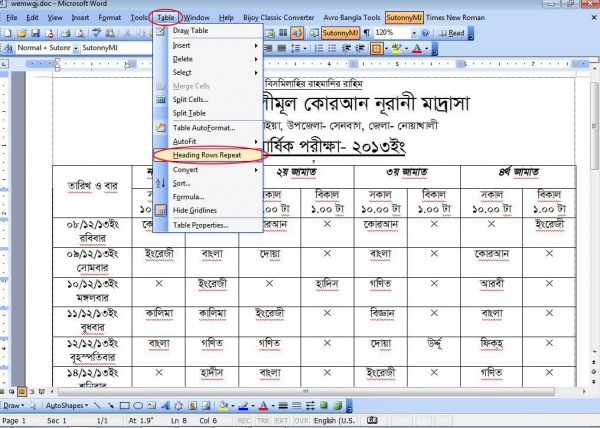
Task: Toggle Heading Rows Repeat option
Action: click(210, 155)
